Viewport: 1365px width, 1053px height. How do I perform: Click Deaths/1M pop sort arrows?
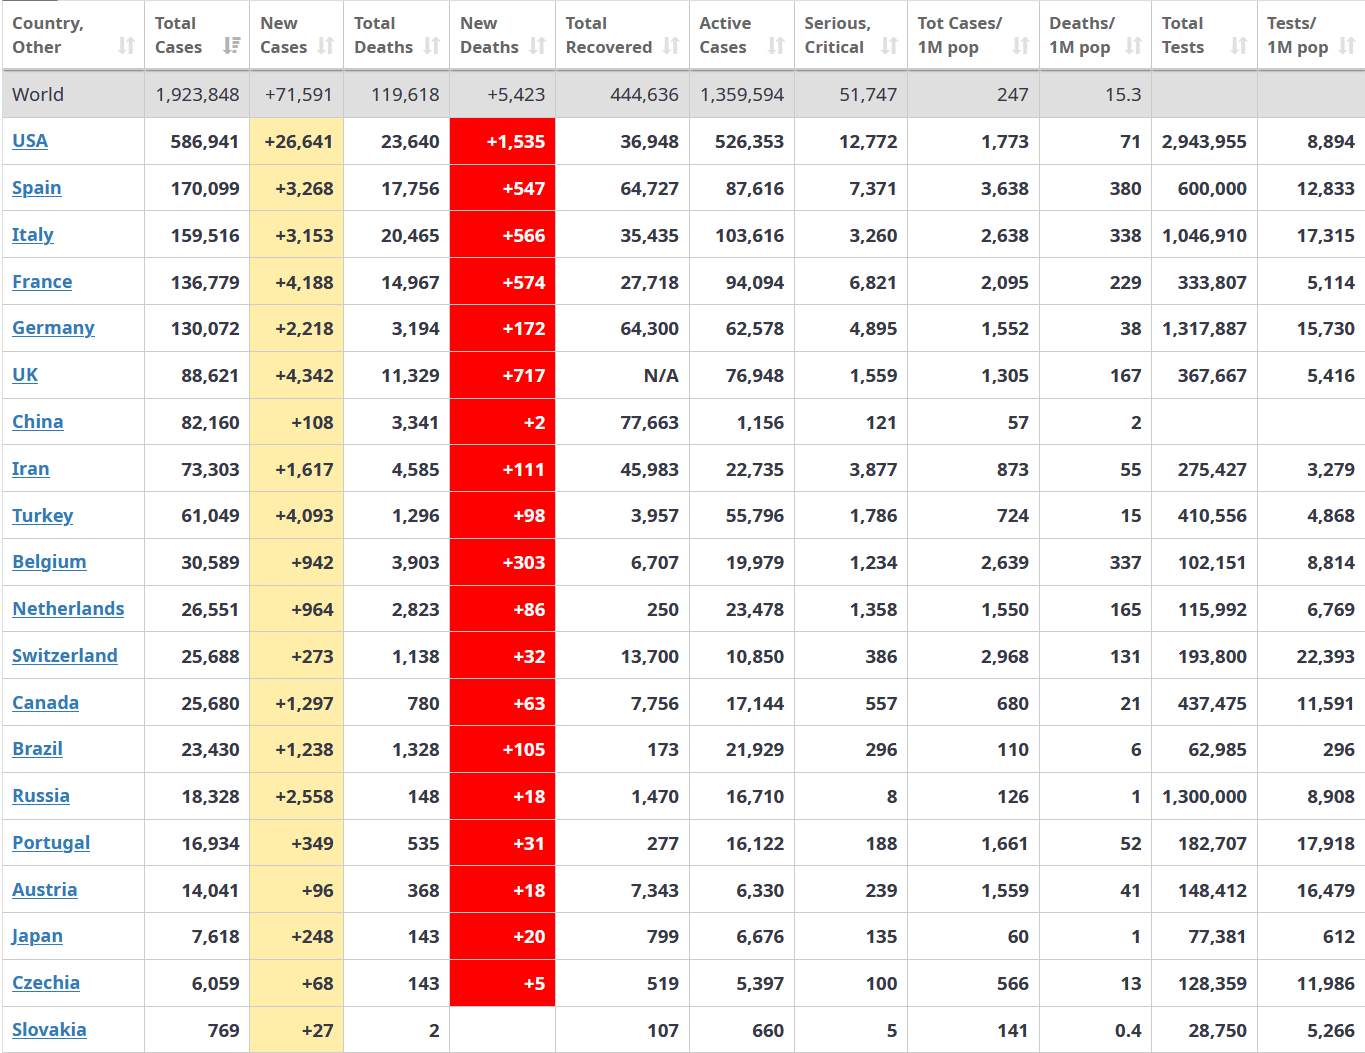point(1133,46)
